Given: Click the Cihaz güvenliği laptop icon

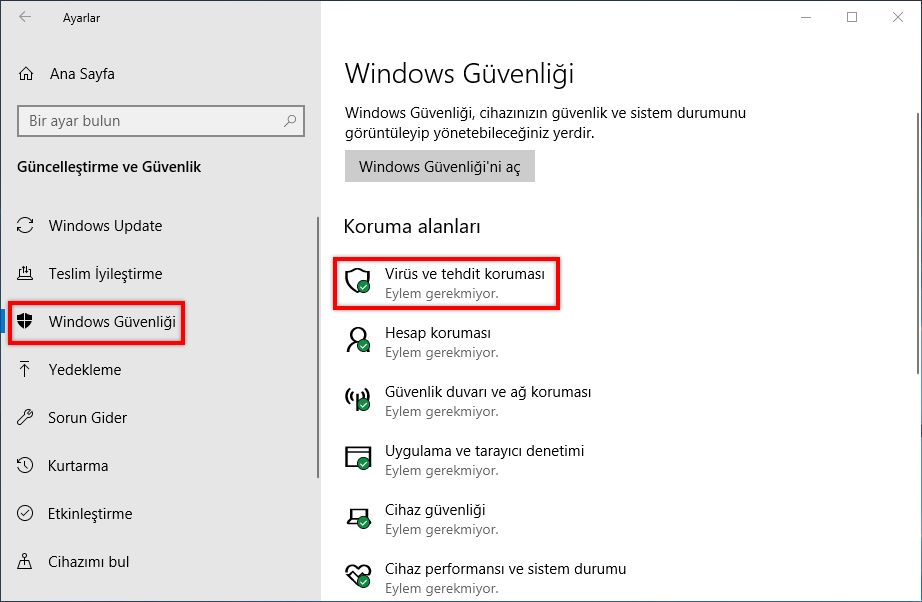Looking at the screenshot, I should coord(357,518).
